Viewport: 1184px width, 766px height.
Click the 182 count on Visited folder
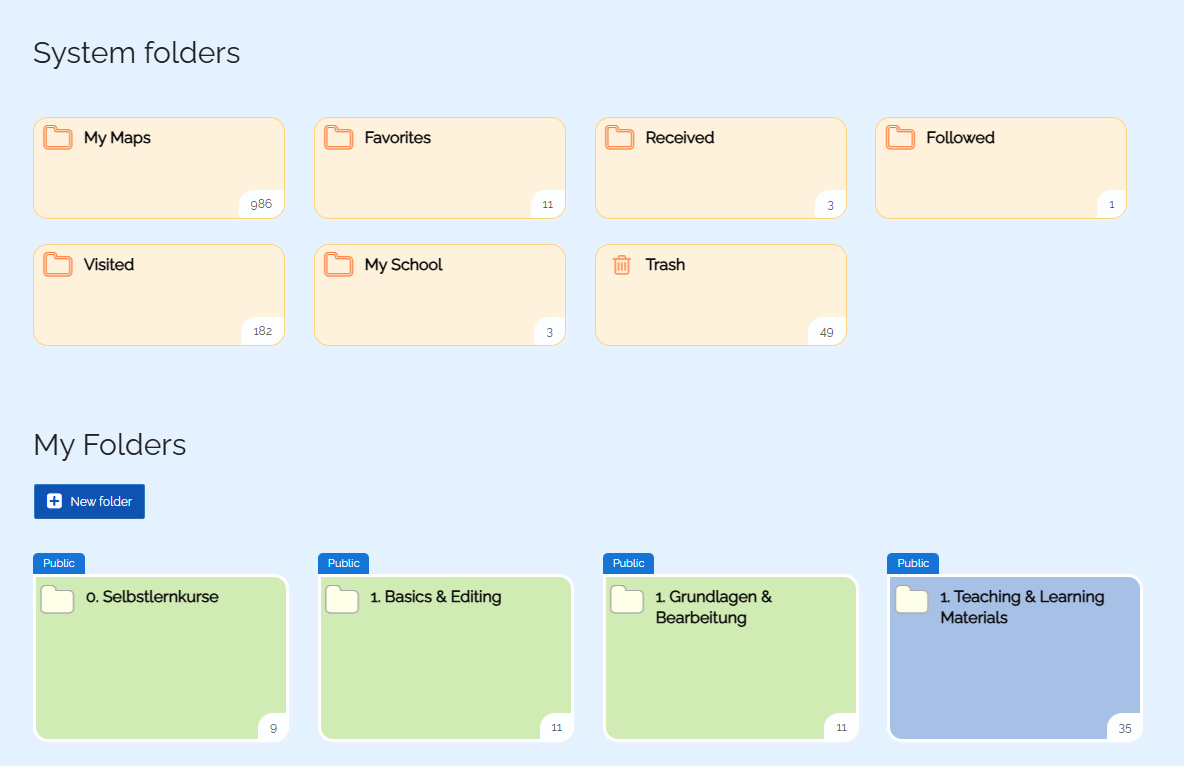[262, 331]
